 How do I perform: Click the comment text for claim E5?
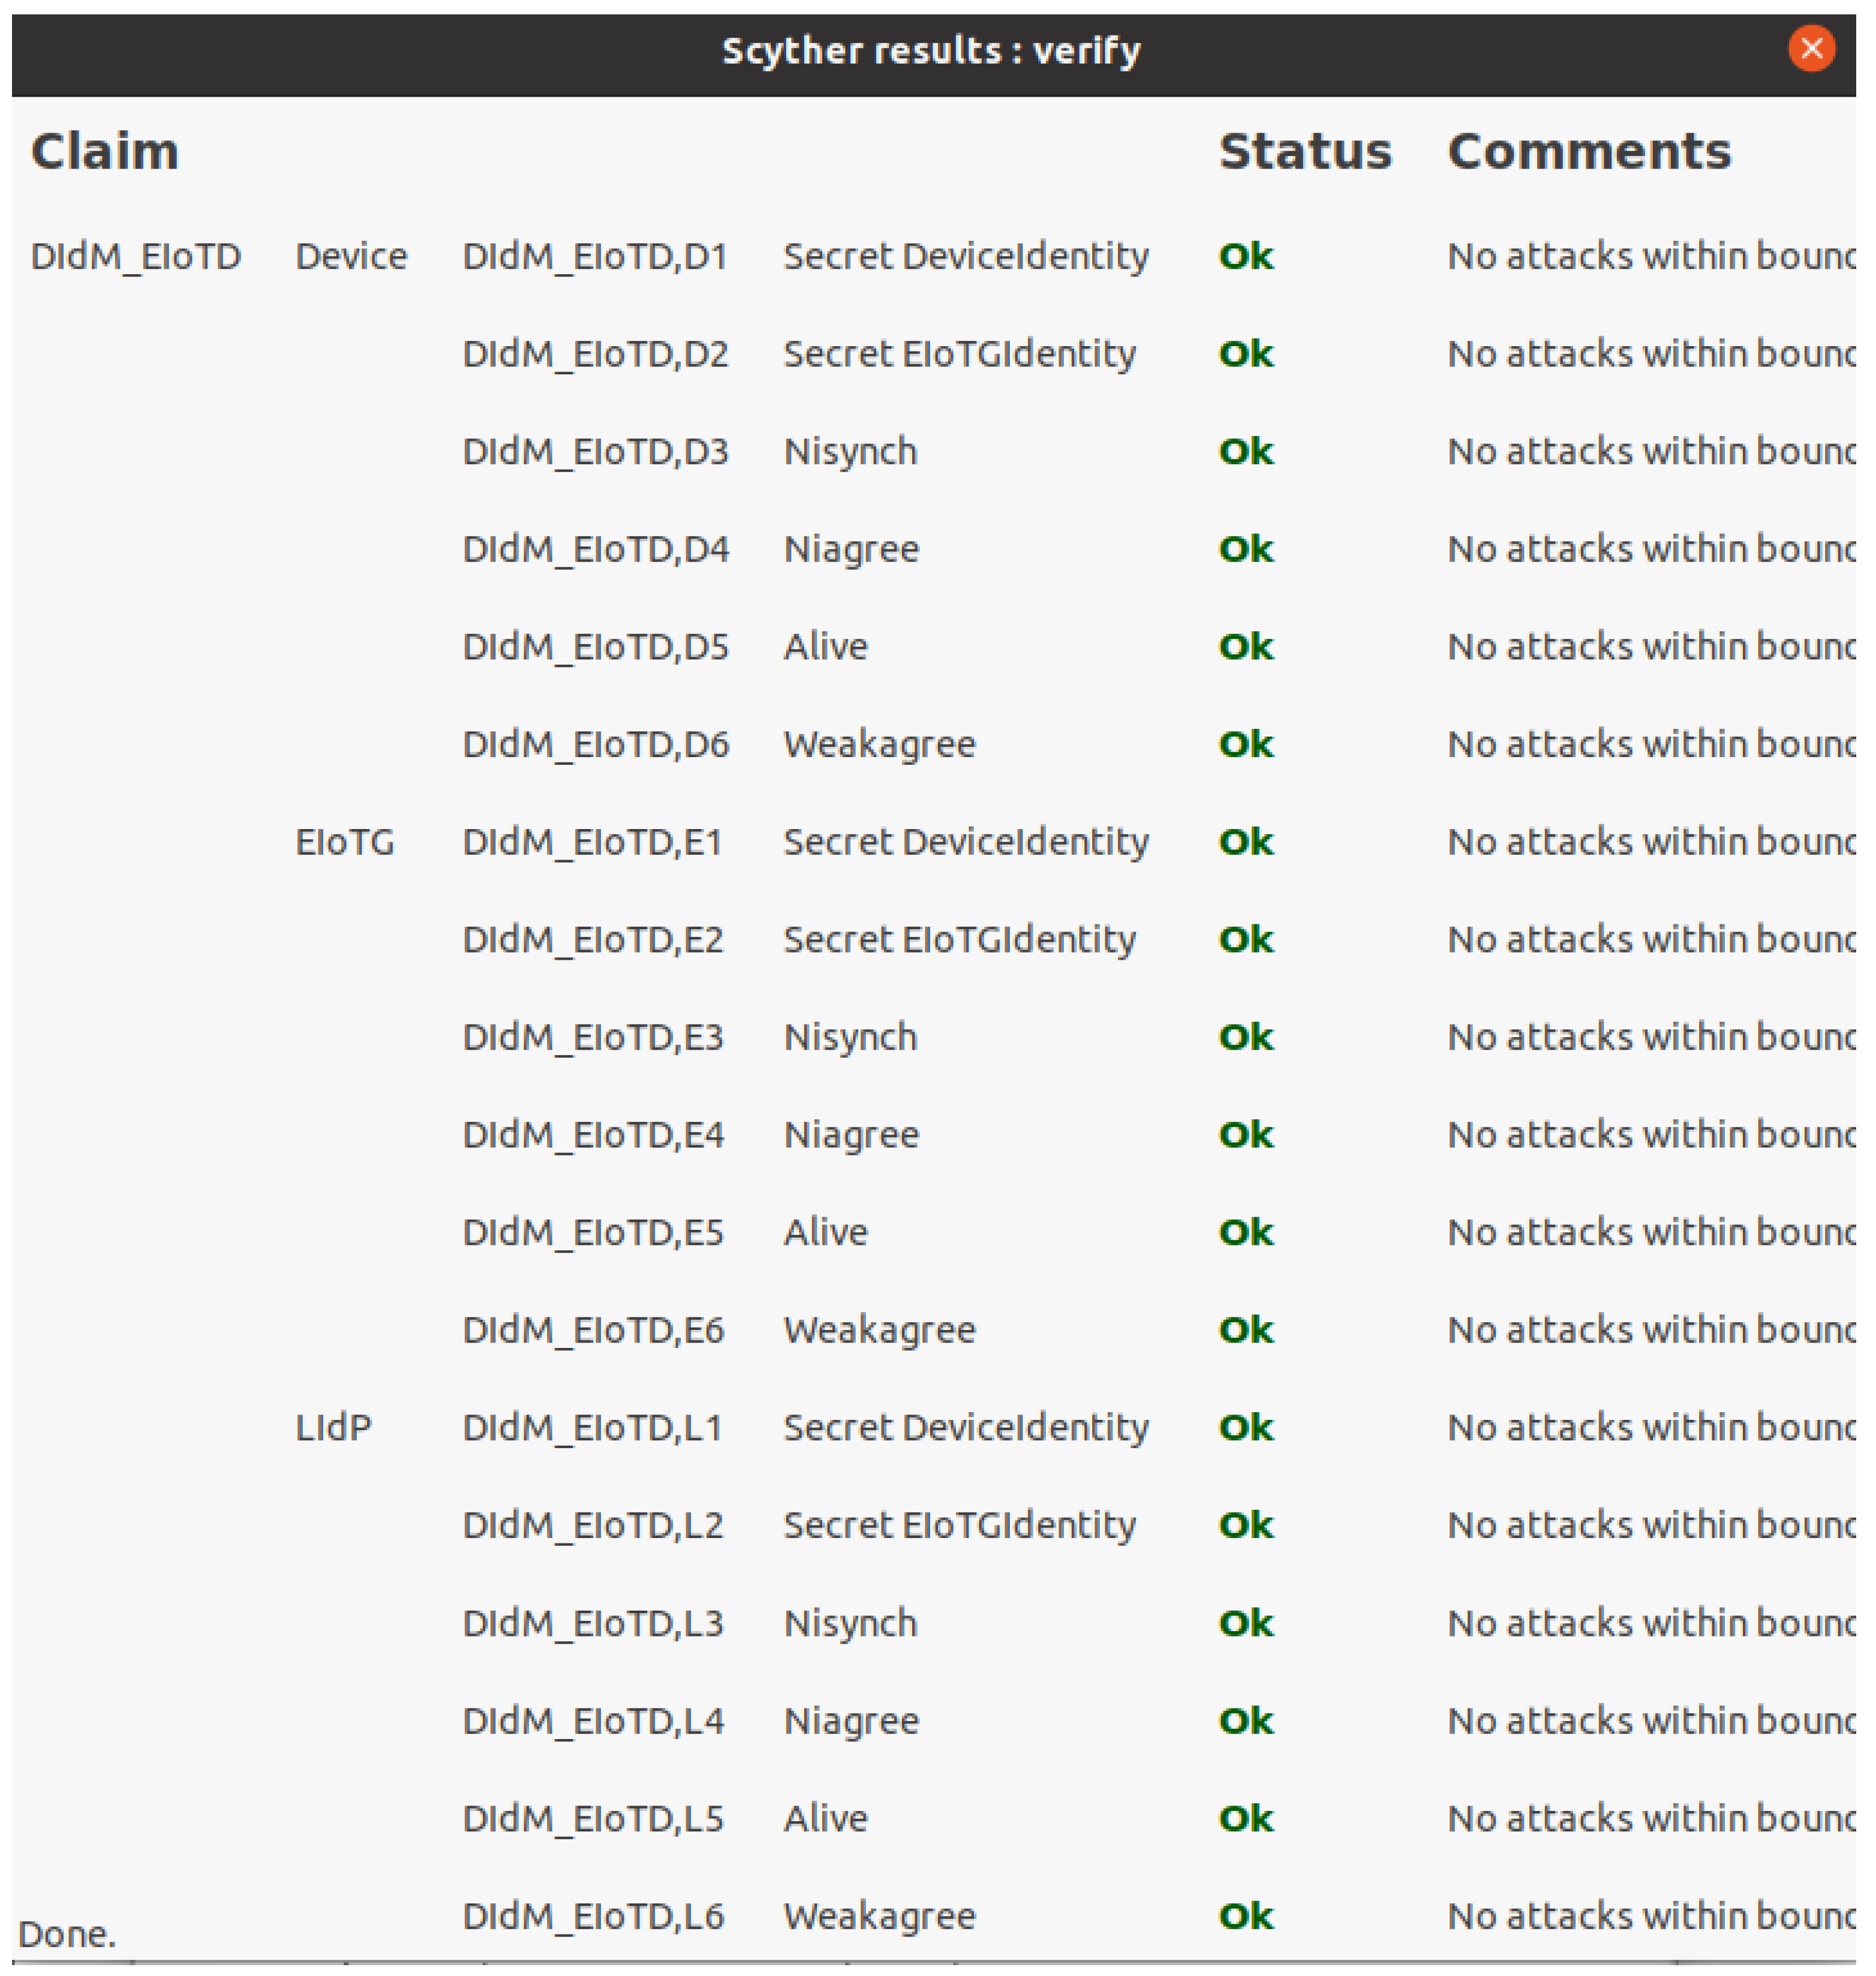pos(1650,1232)
